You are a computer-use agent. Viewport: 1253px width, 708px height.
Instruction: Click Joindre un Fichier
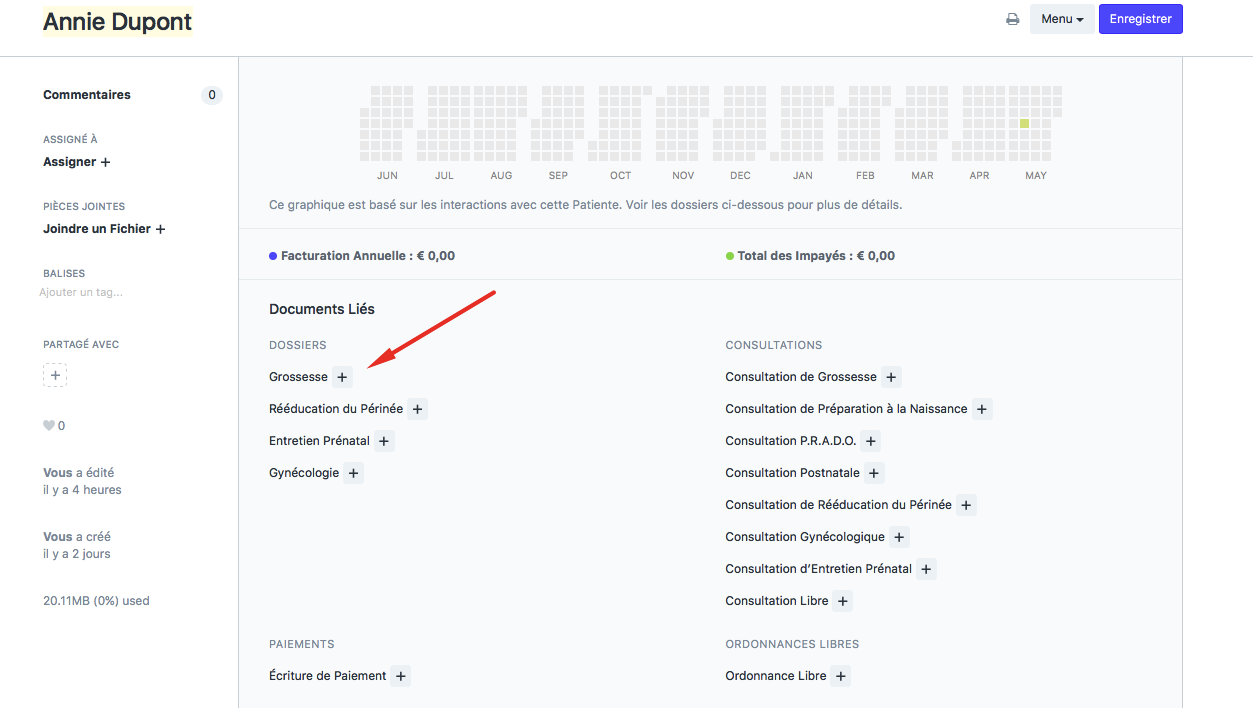coord(103,229)
